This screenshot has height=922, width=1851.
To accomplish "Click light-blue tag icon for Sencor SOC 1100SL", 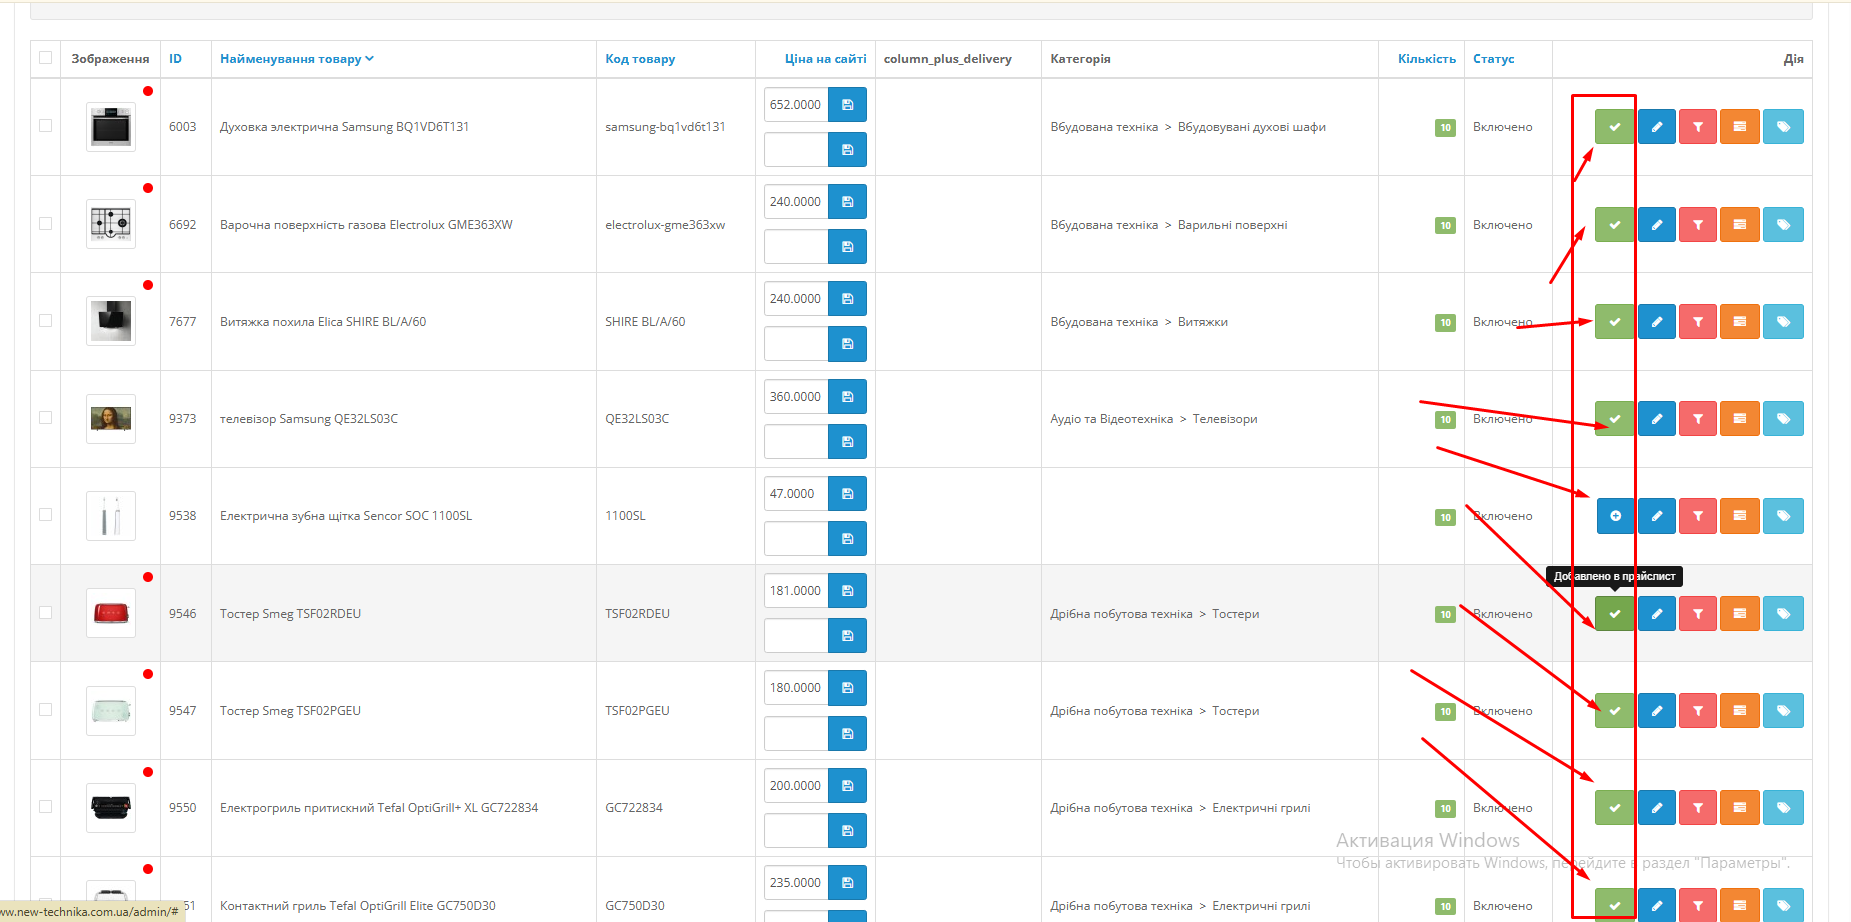I will (x=1783, y=516).
